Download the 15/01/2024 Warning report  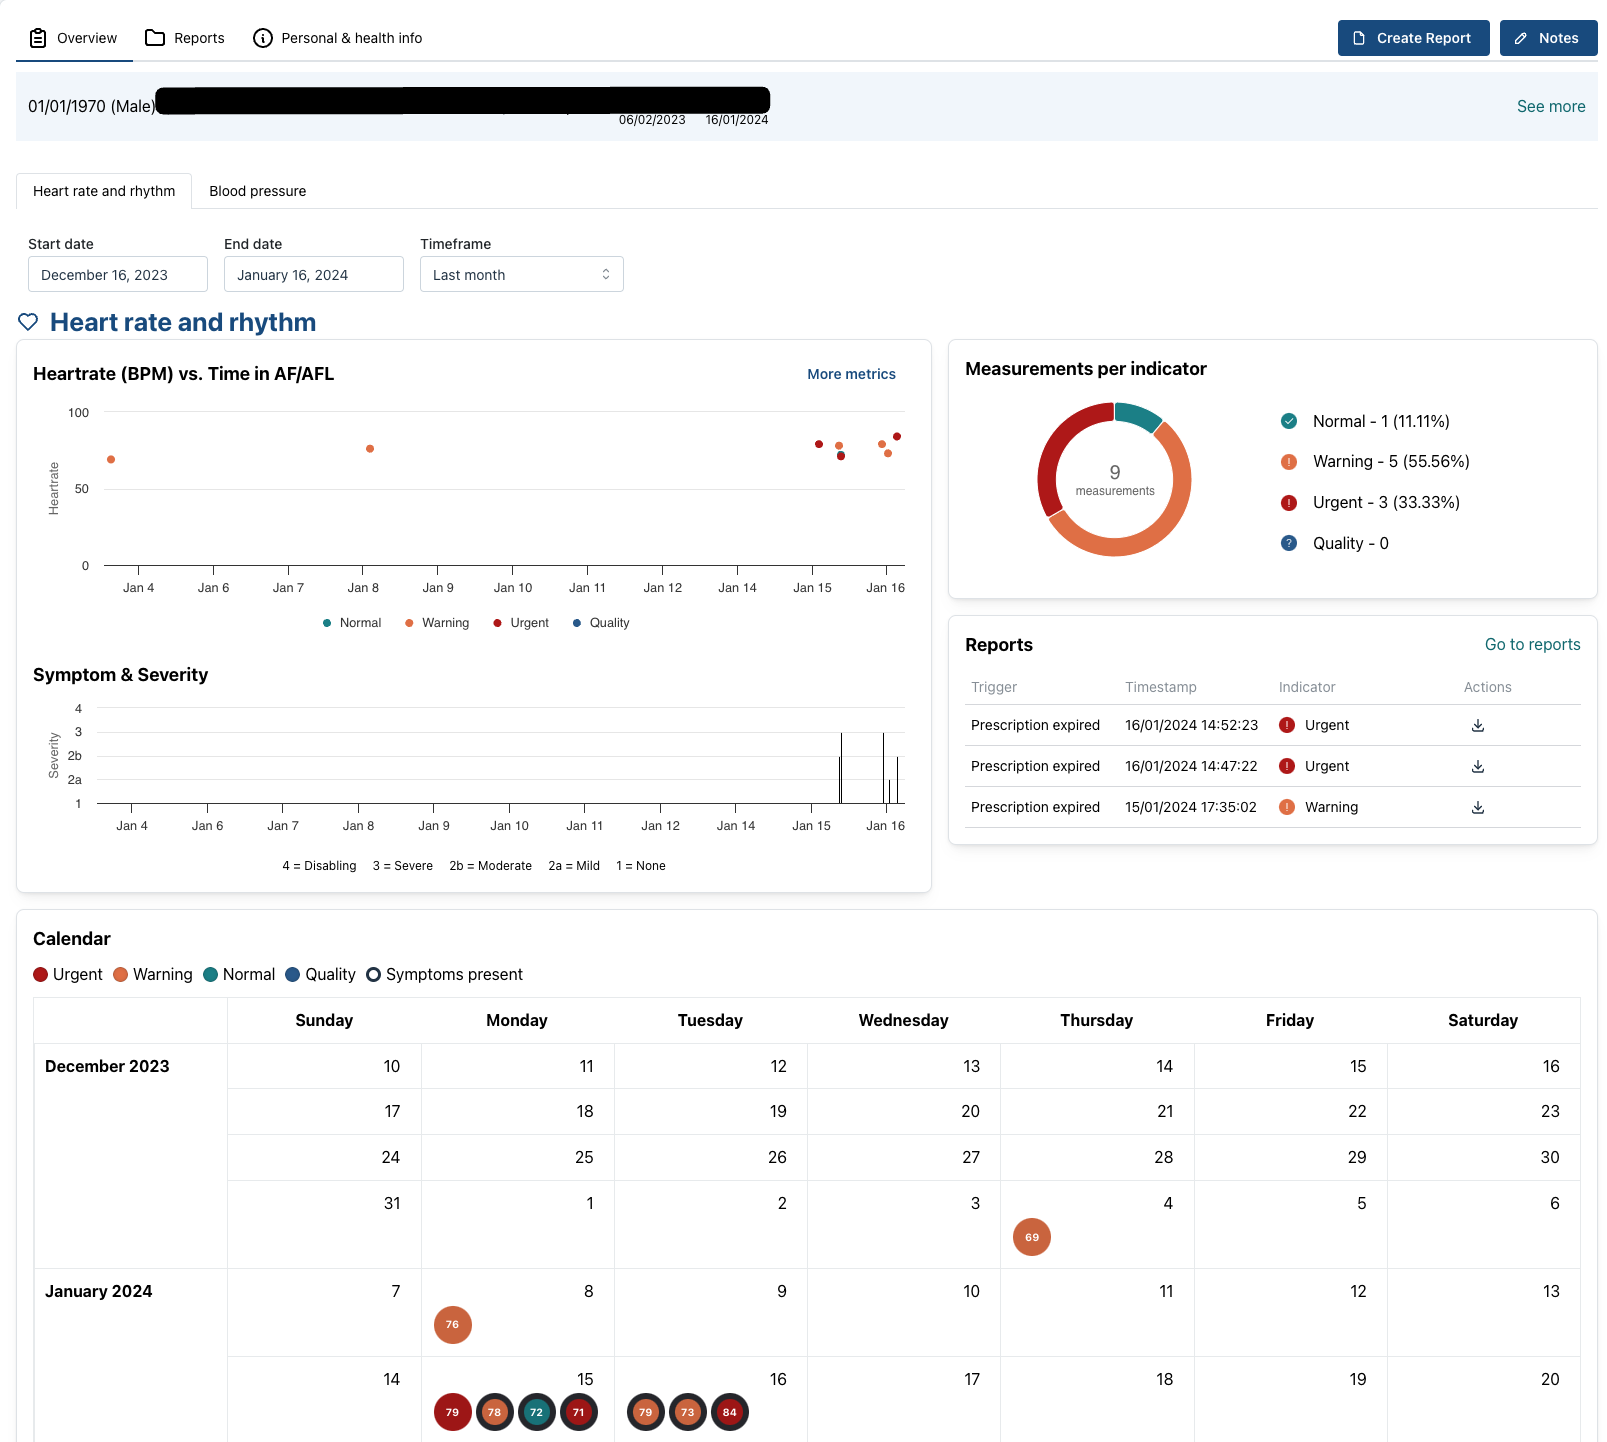(x=1477, y=808)
